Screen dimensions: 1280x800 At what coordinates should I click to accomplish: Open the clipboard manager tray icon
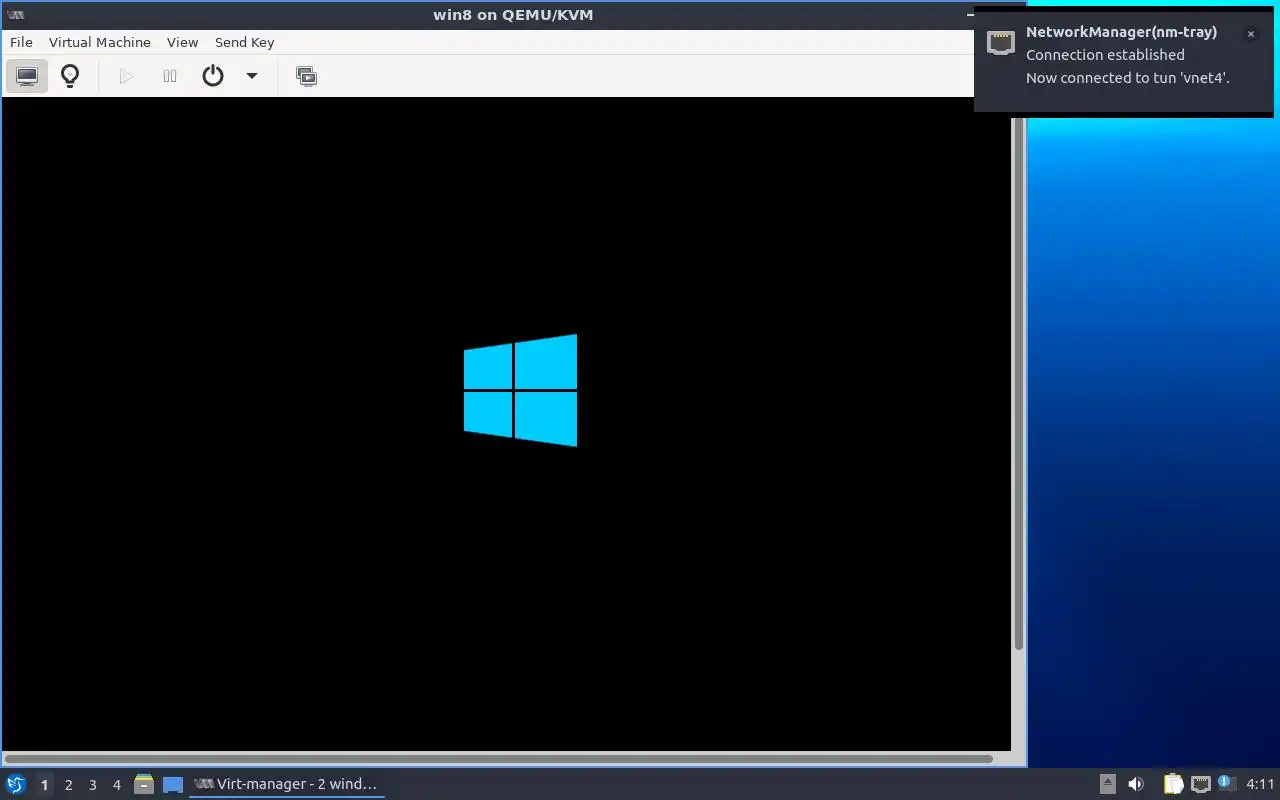coord(1173,784)
